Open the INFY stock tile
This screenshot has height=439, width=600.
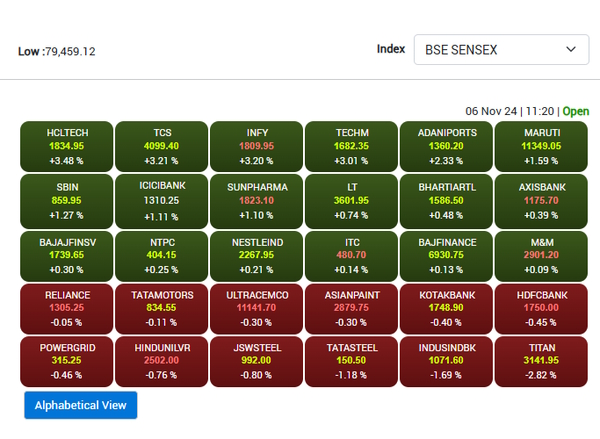click(x=256, y=147)
